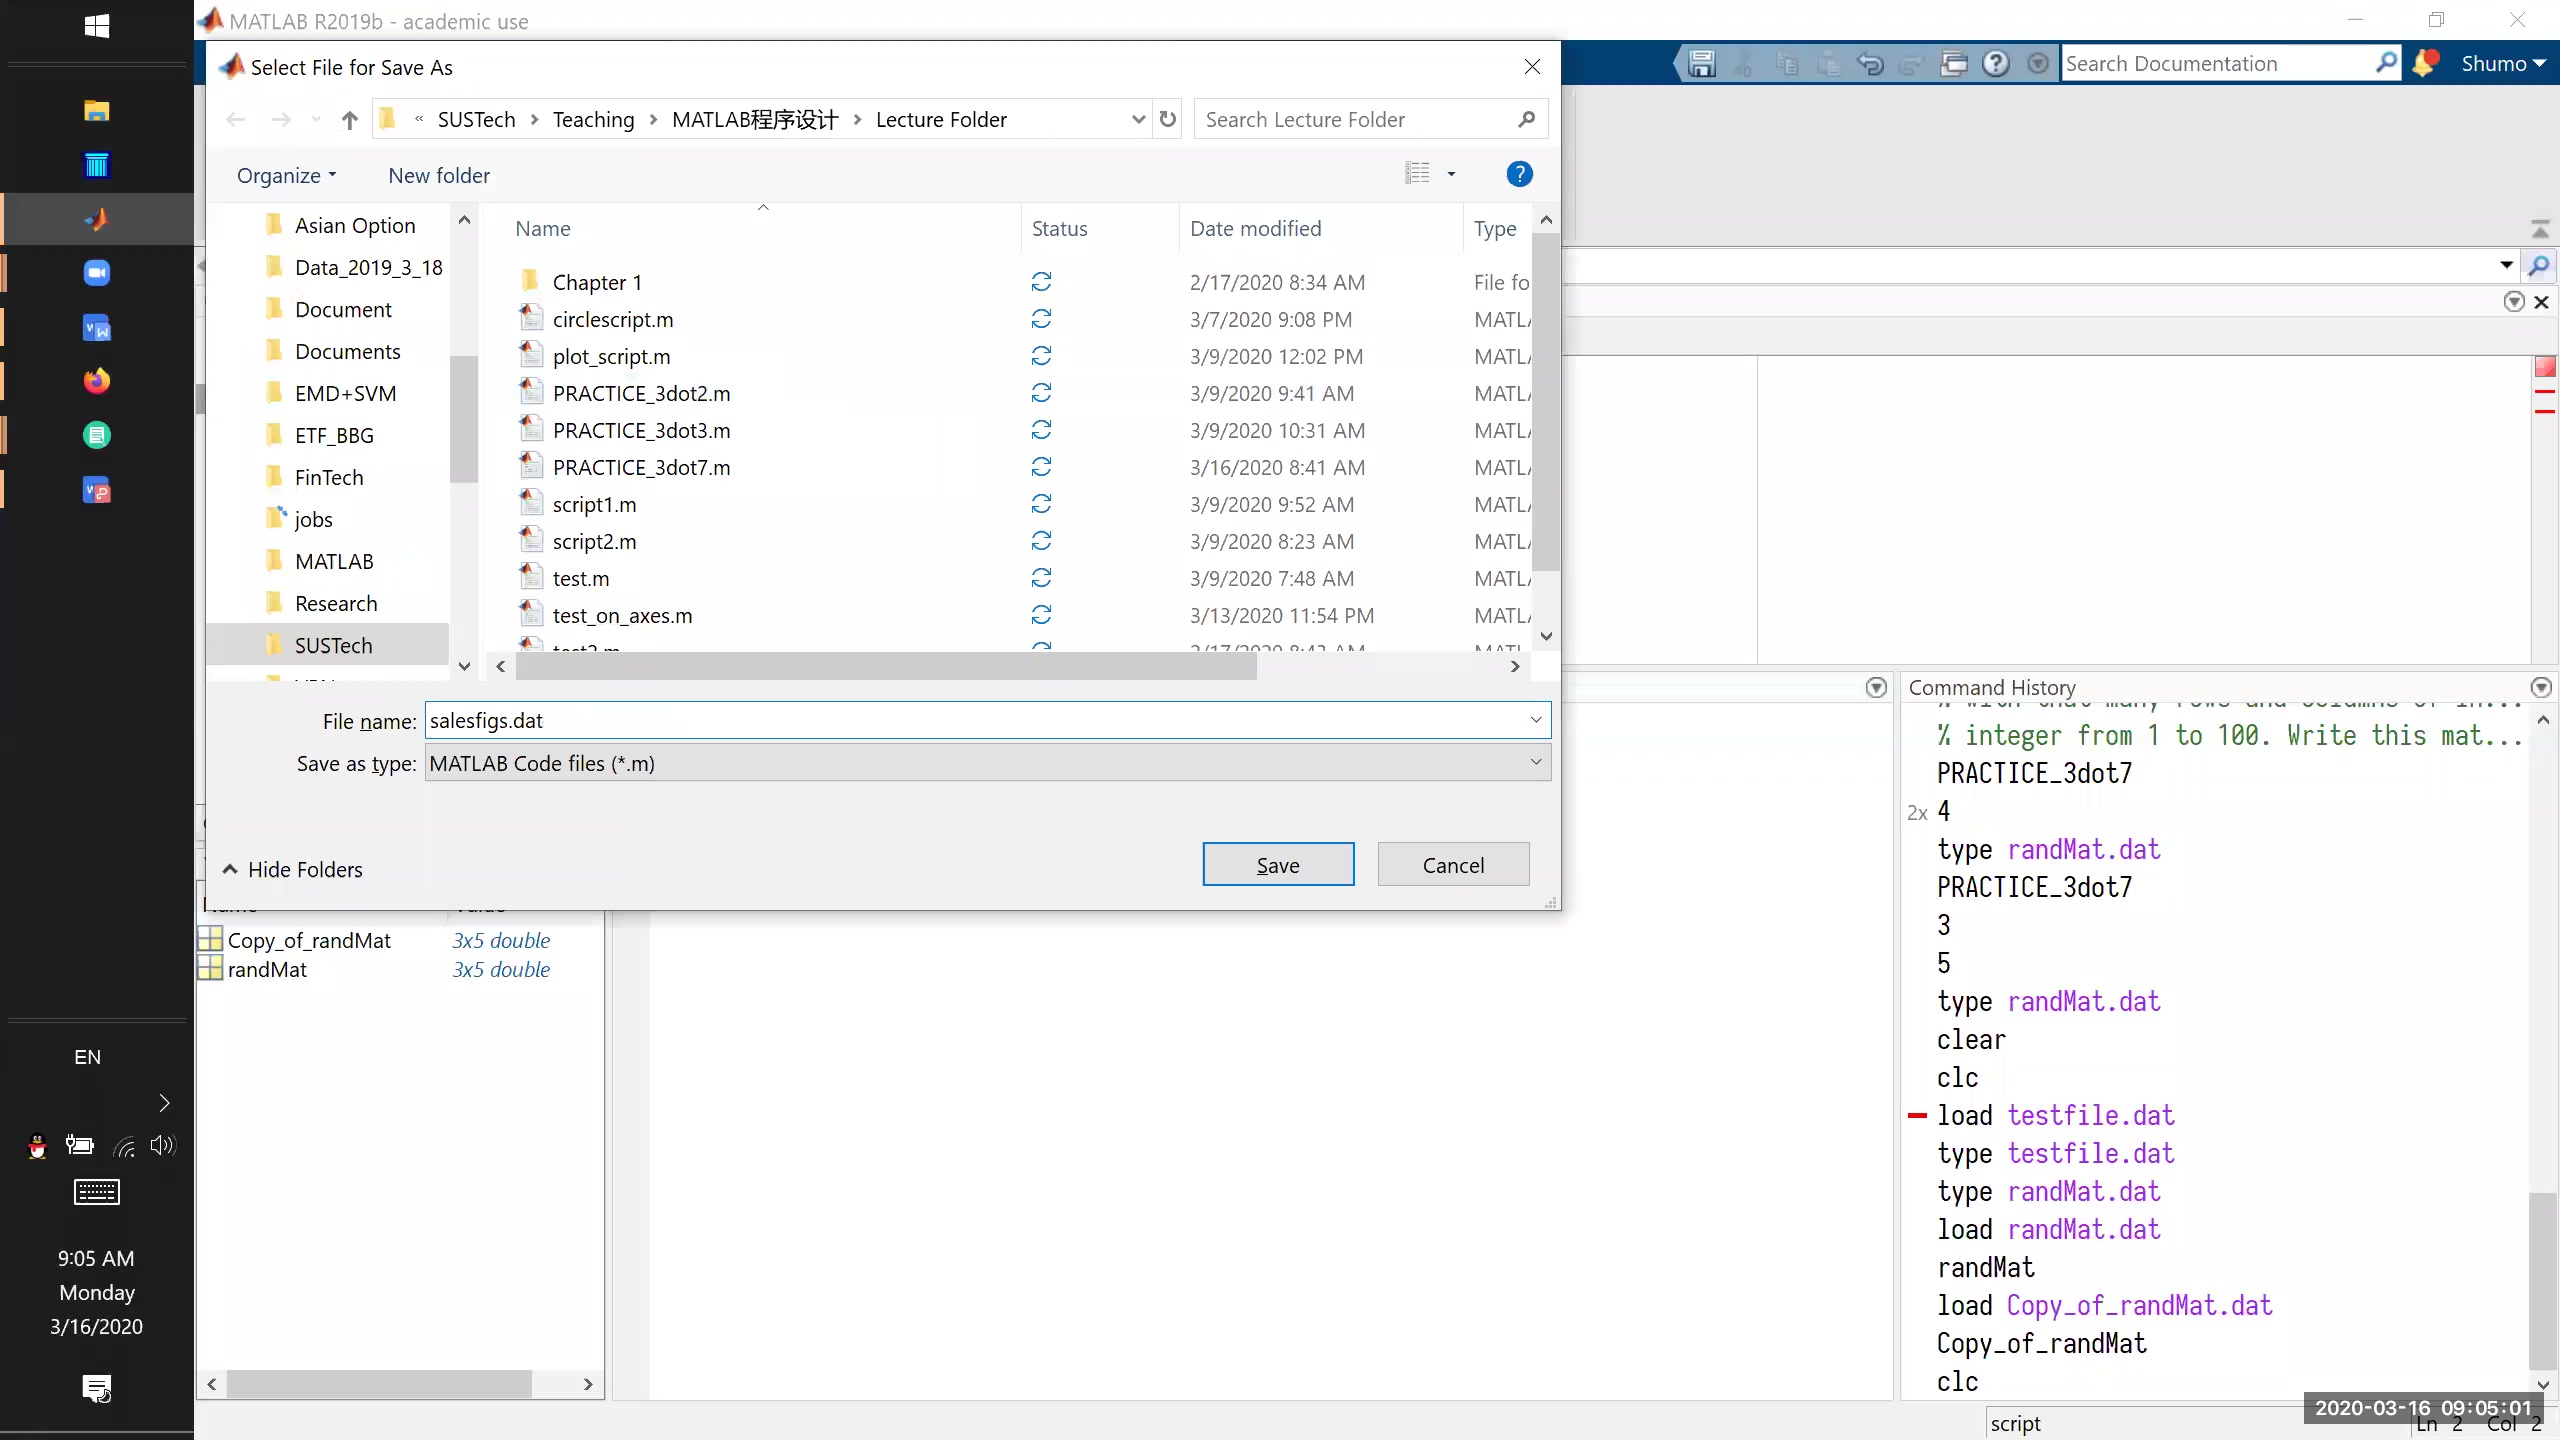The width and height of the screenshot is (2560, 1440).
Task: Select the SUSTech folder in left panel
Action: pyautogui.click(x=332, y=644)
